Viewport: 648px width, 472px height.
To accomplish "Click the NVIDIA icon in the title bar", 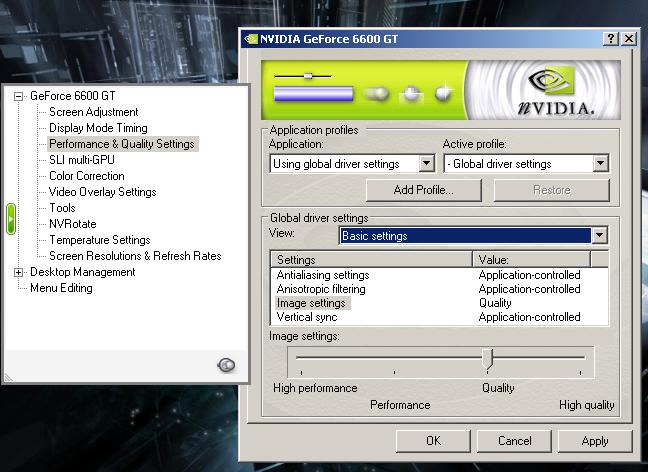I will (250, 38).
